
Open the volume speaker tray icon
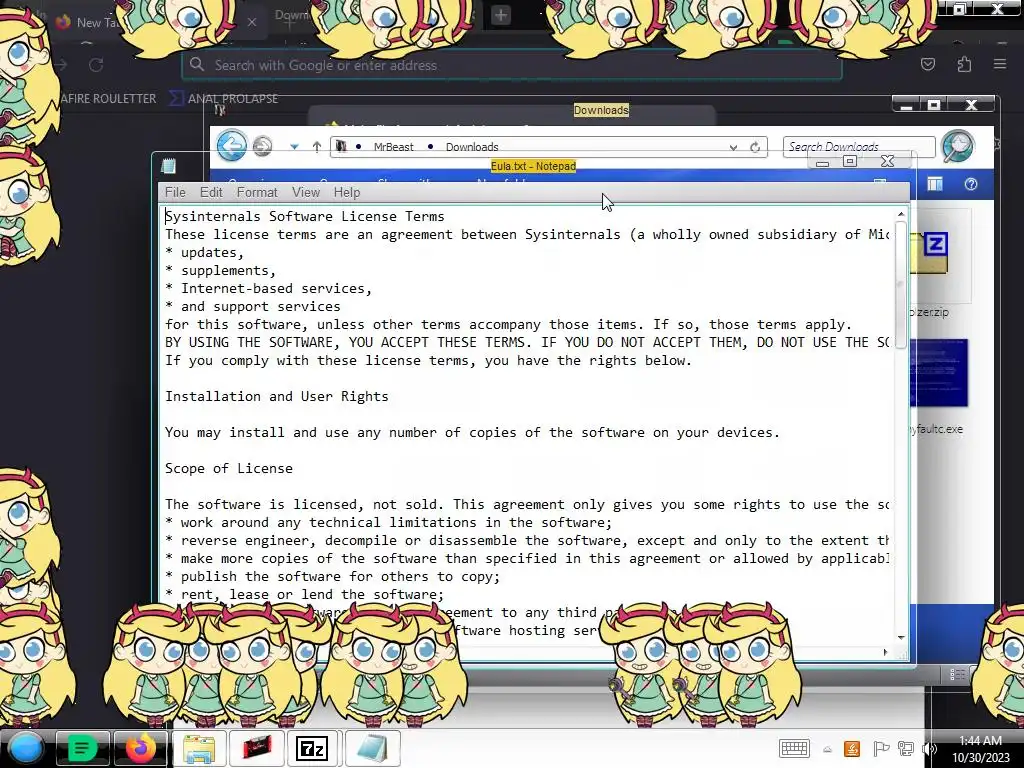[x=930, y=748]
